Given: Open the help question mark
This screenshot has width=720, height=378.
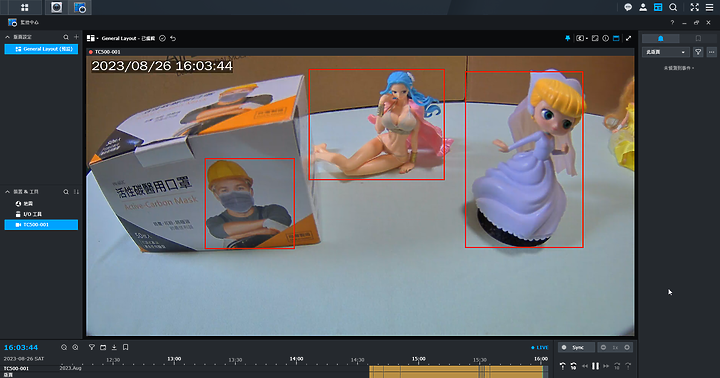Looking at the screenshot, I should click(x=672, y=23).
